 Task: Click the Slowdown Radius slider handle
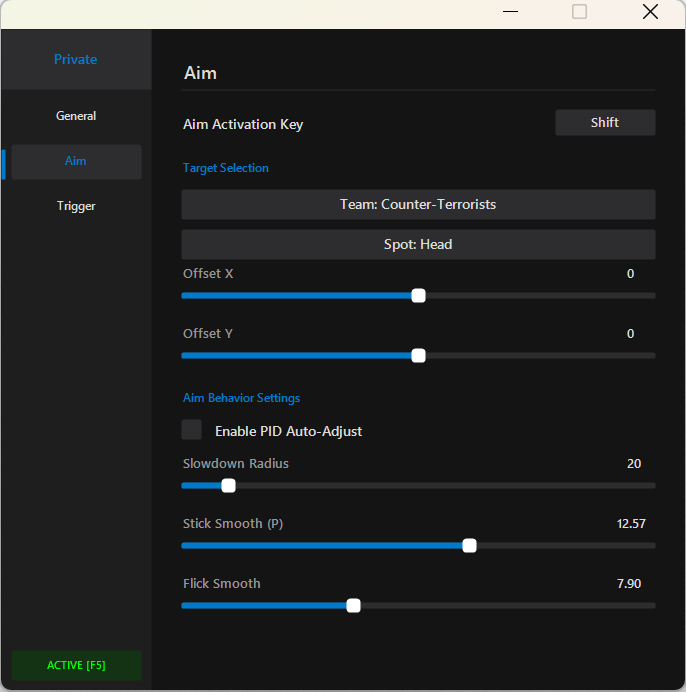pyautogui.click(x=228, y=485)
